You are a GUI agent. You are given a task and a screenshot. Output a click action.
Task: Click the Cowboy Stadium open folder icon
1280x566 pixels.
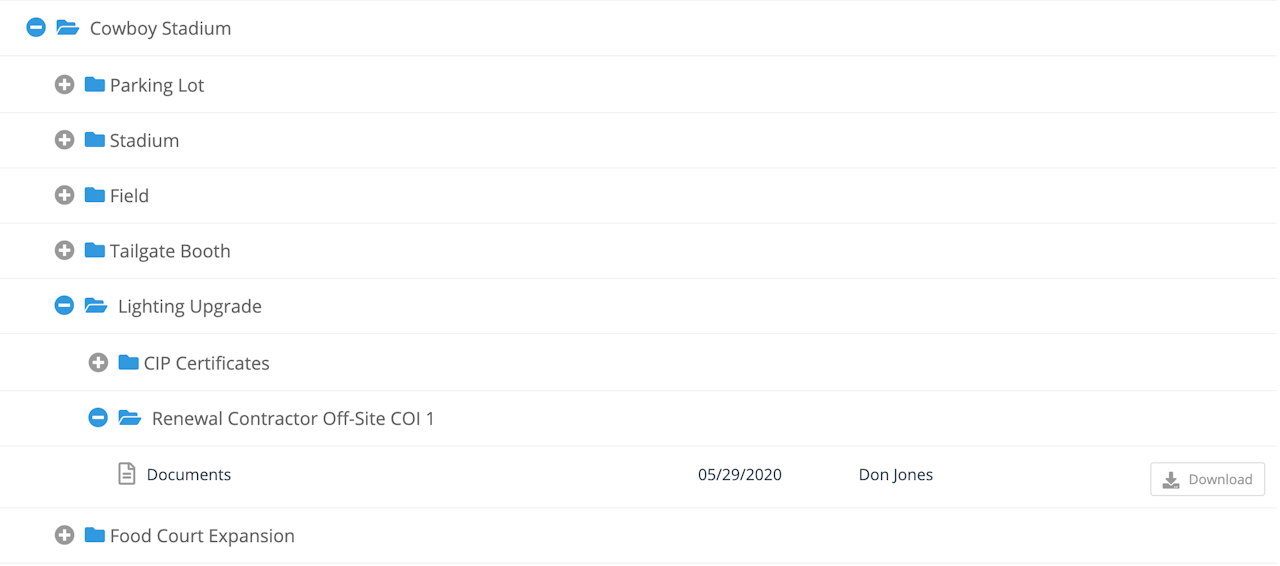(68, 28)
